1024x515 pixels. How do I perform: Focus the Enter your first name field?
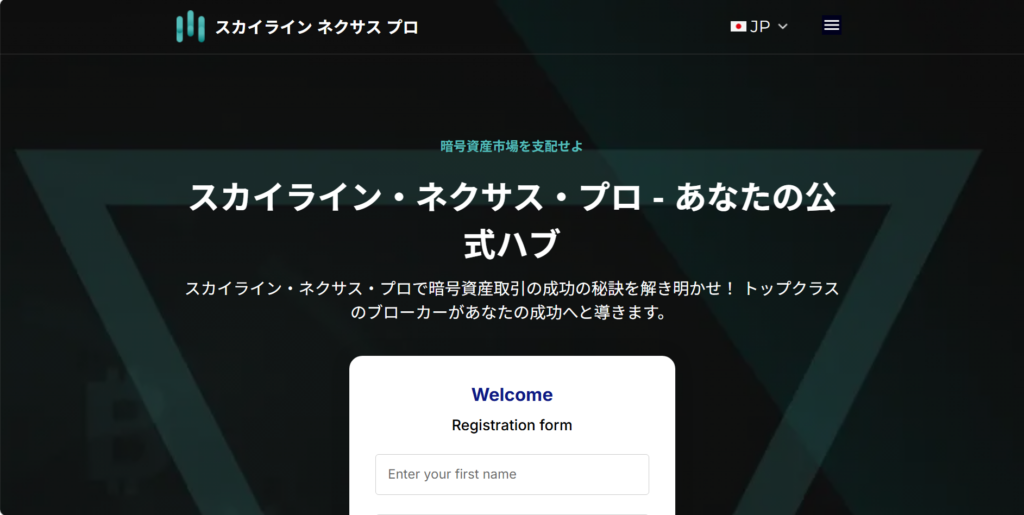click(x=512, y=474)
